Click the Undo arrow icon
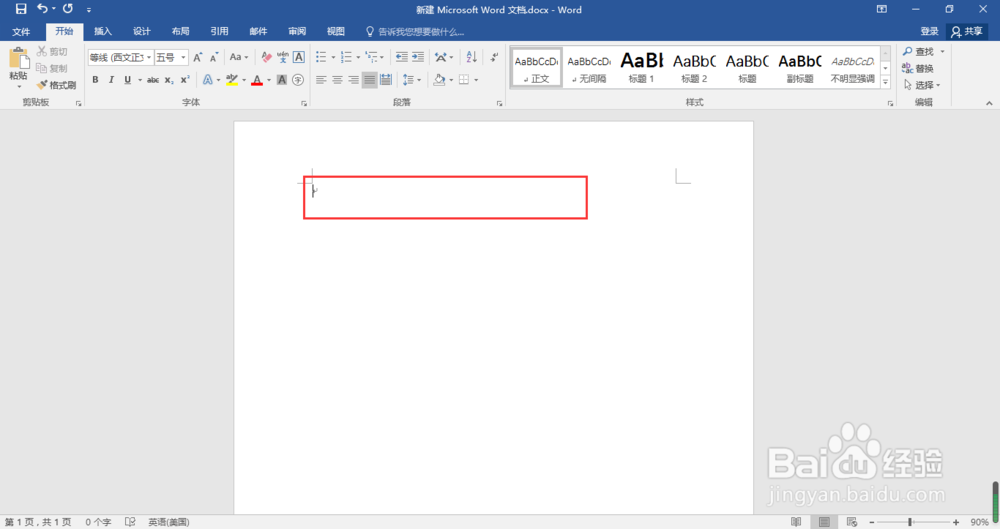 point(42,9)
